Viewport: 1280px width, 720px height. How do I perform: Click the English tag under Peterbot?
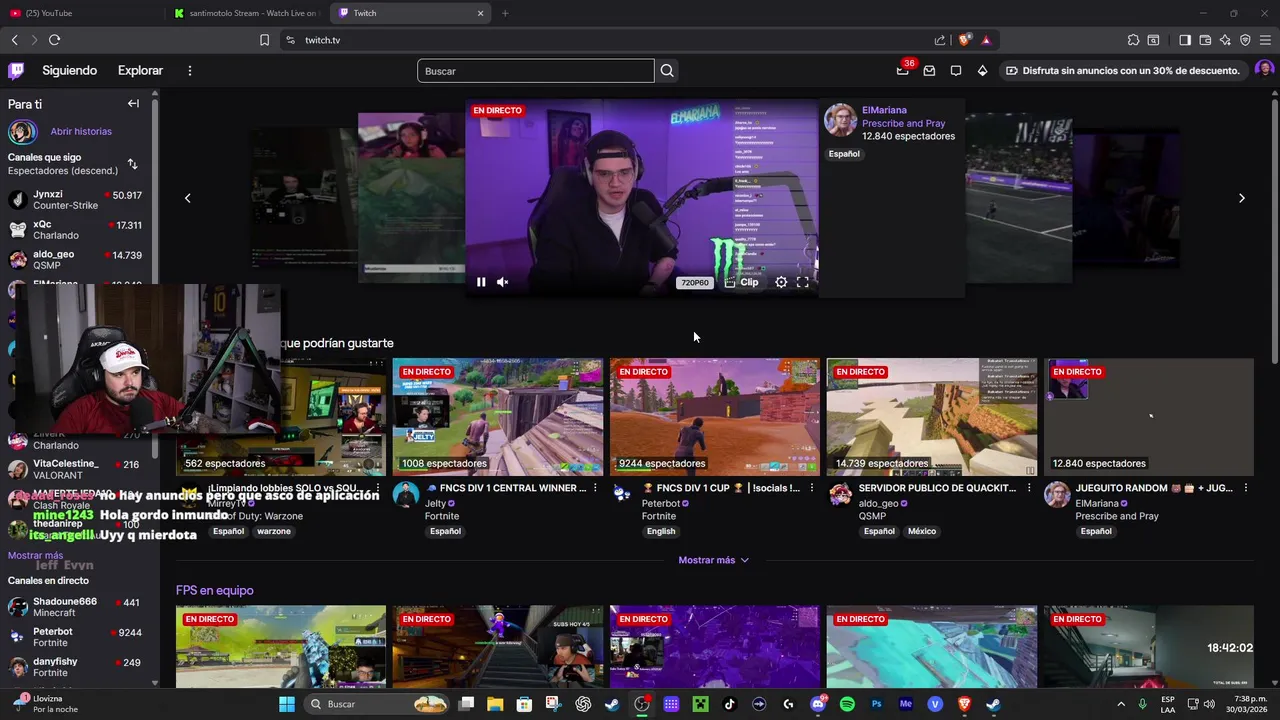(661, 531)
